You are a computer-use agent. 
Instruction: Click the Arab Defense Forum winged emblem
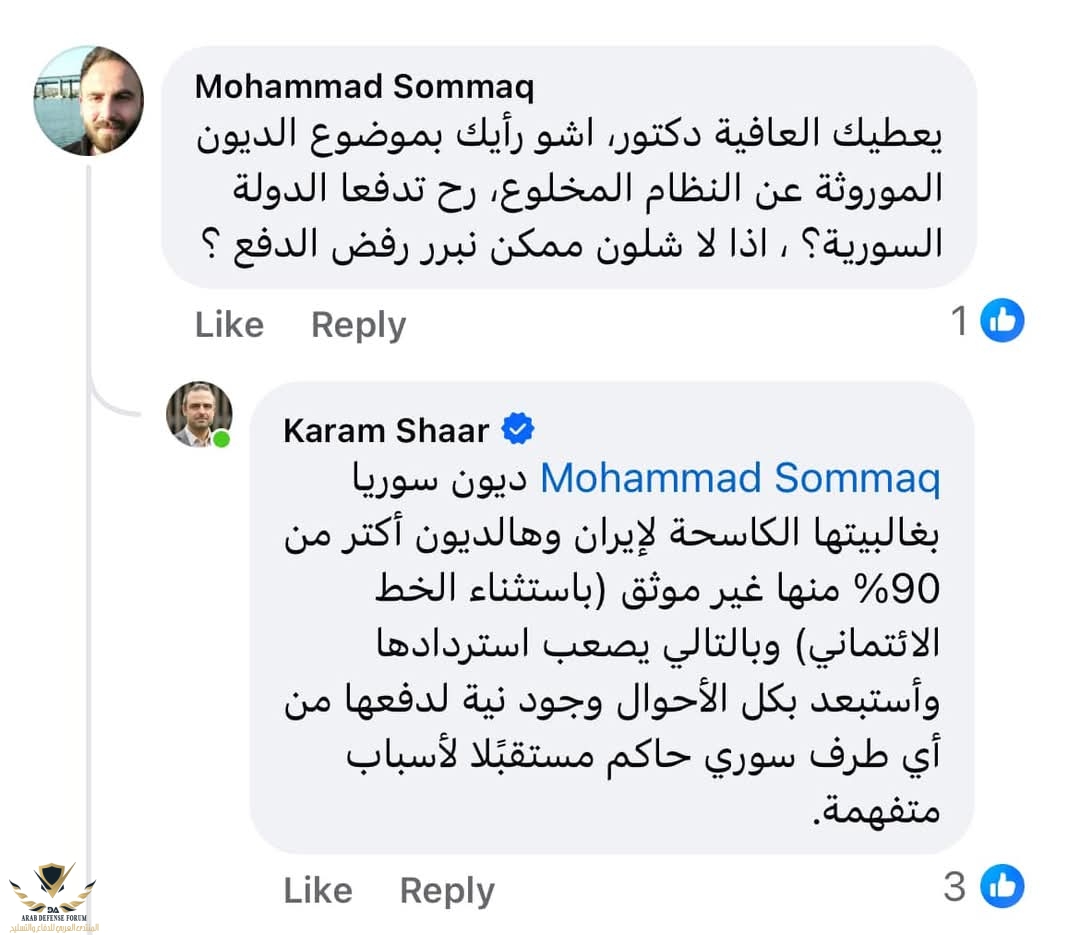(52, 883)
